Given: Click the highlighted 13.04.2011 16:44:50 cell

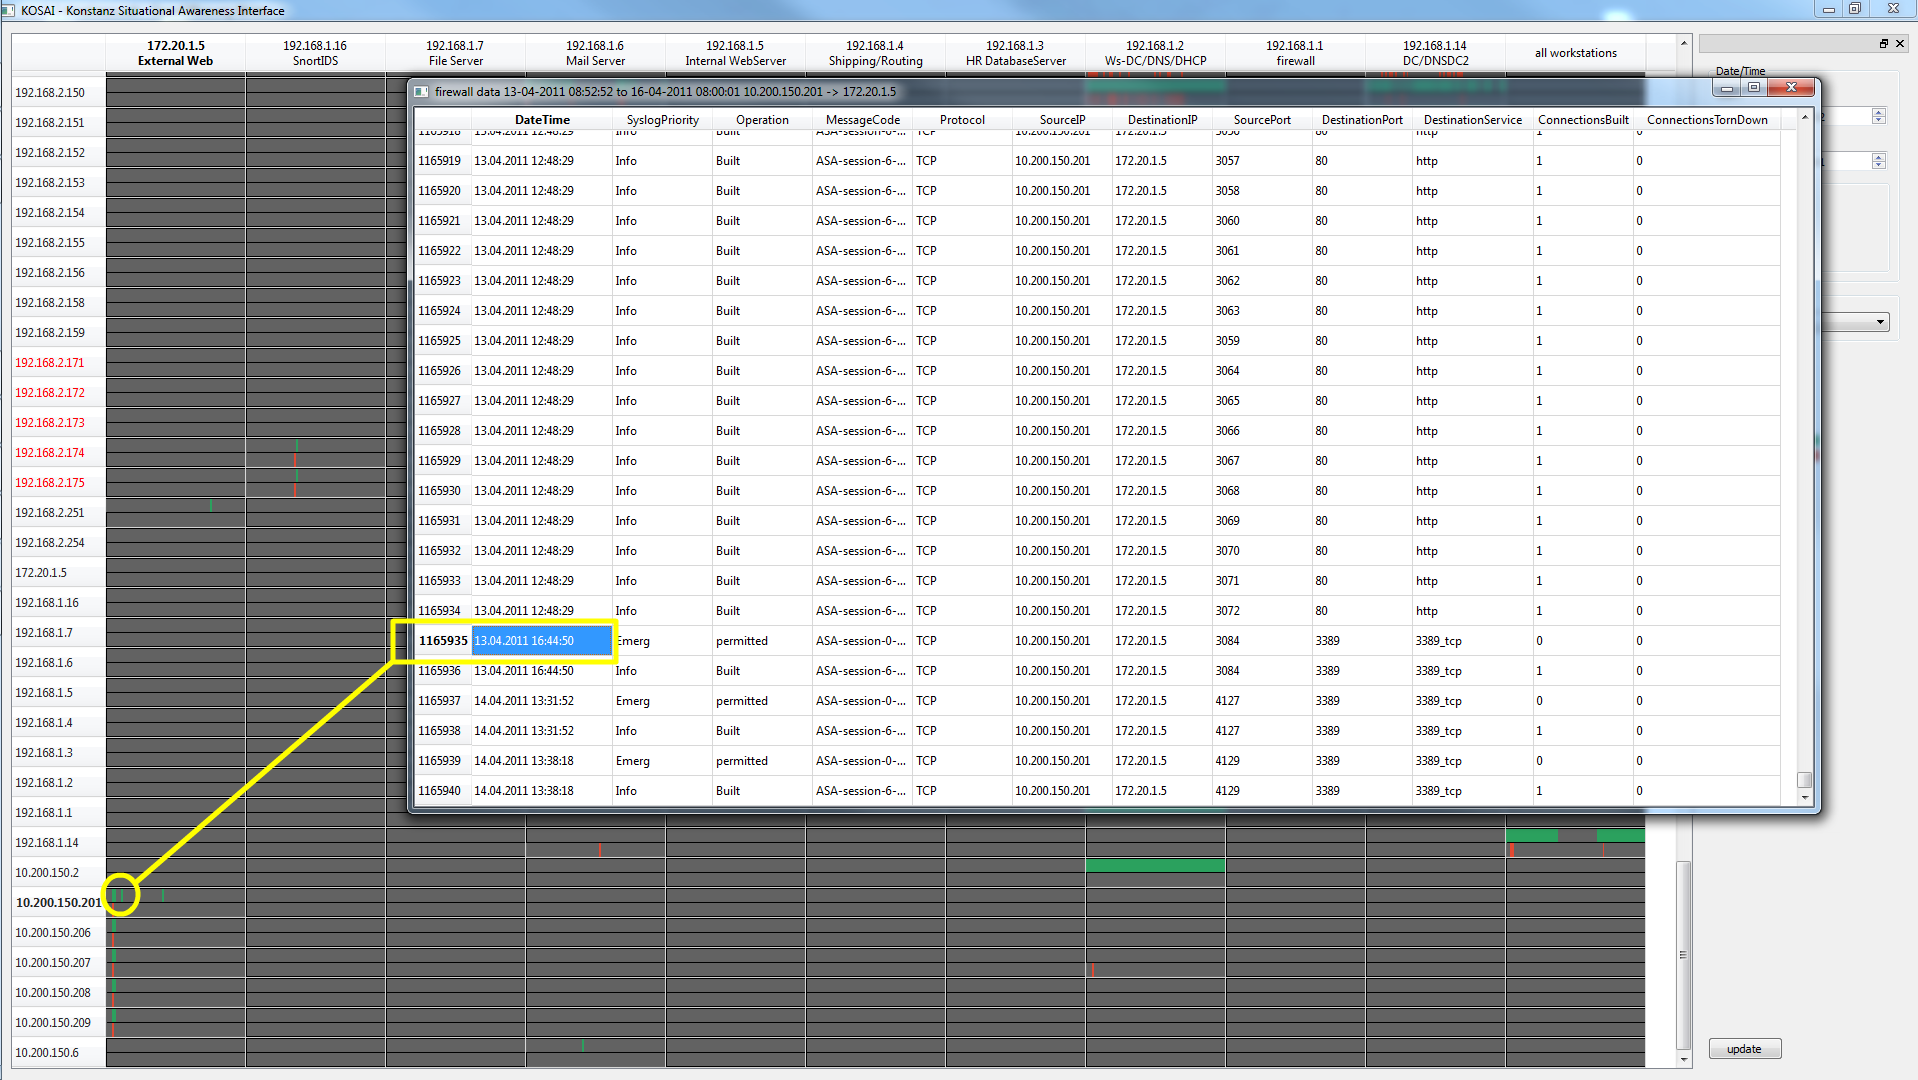Looking at the screenshot, I should 541,641.
